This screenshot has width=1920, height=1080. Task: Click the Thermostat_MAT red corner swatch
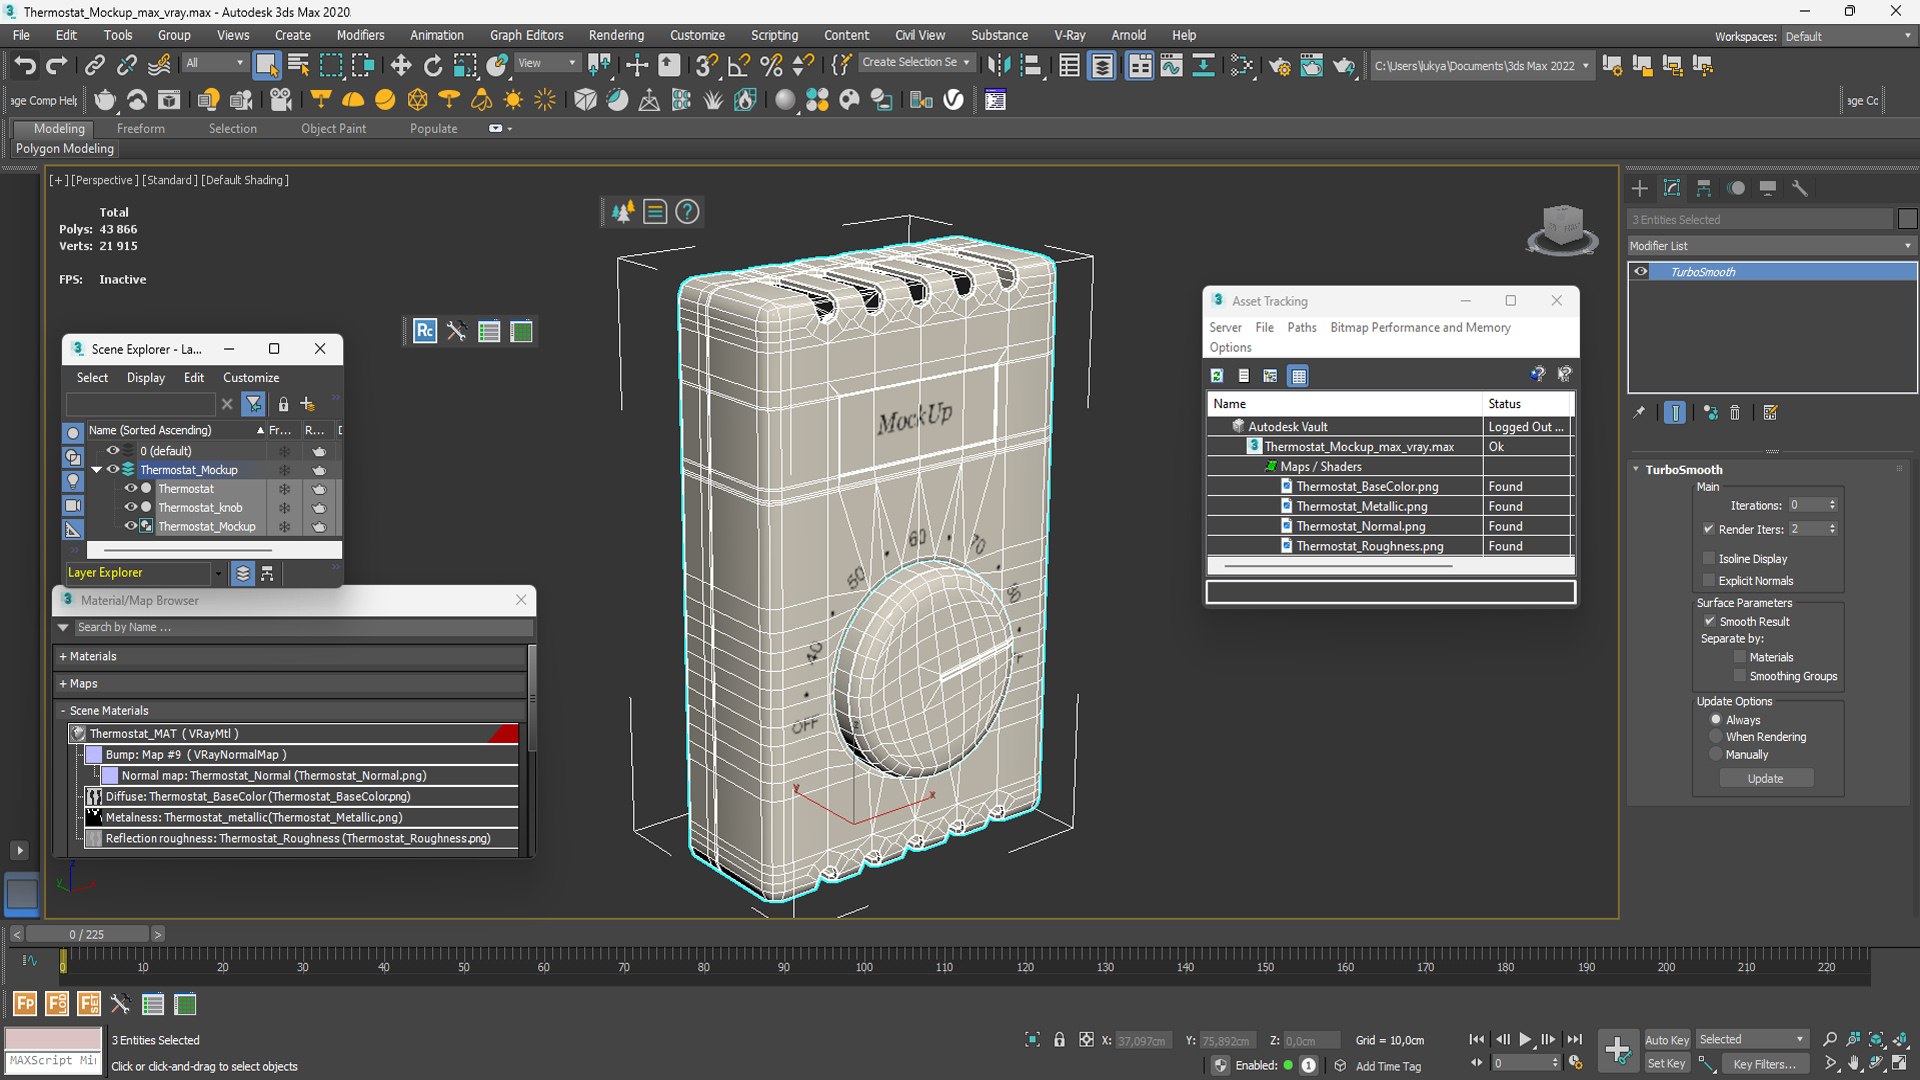point(506,734)
